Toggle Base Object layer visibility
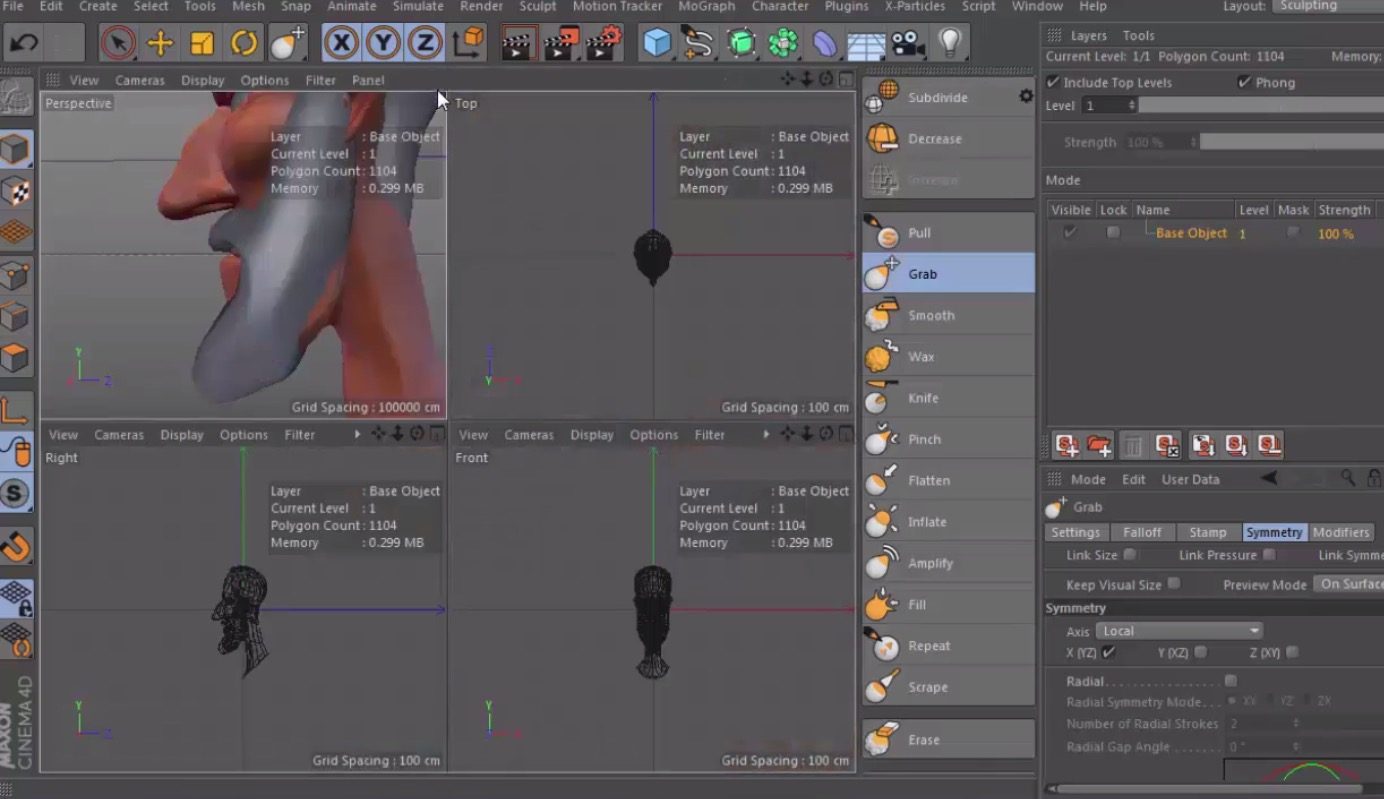Image resolution: width=1384 pixels, height=799 pixels. 1070,233
